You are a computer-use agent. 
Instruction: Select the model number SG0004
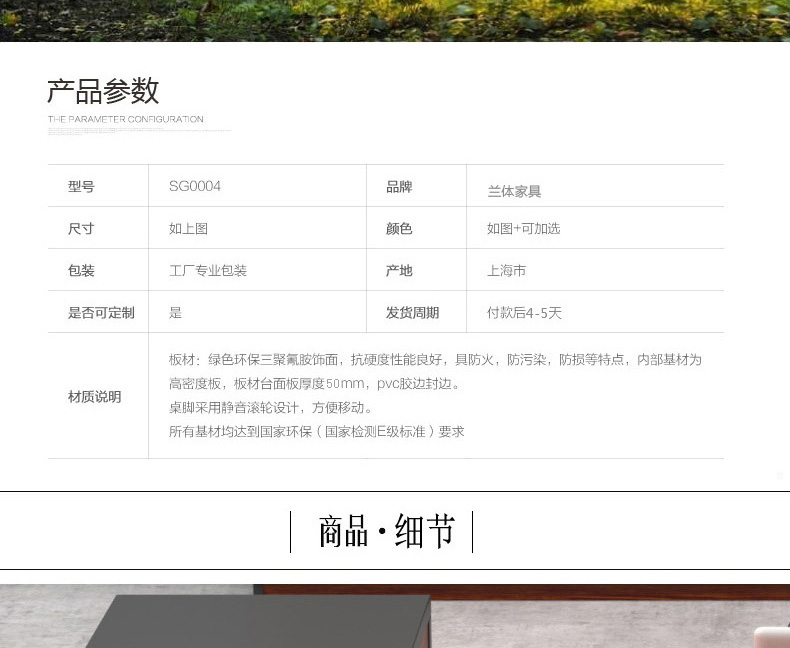[195, 186]
